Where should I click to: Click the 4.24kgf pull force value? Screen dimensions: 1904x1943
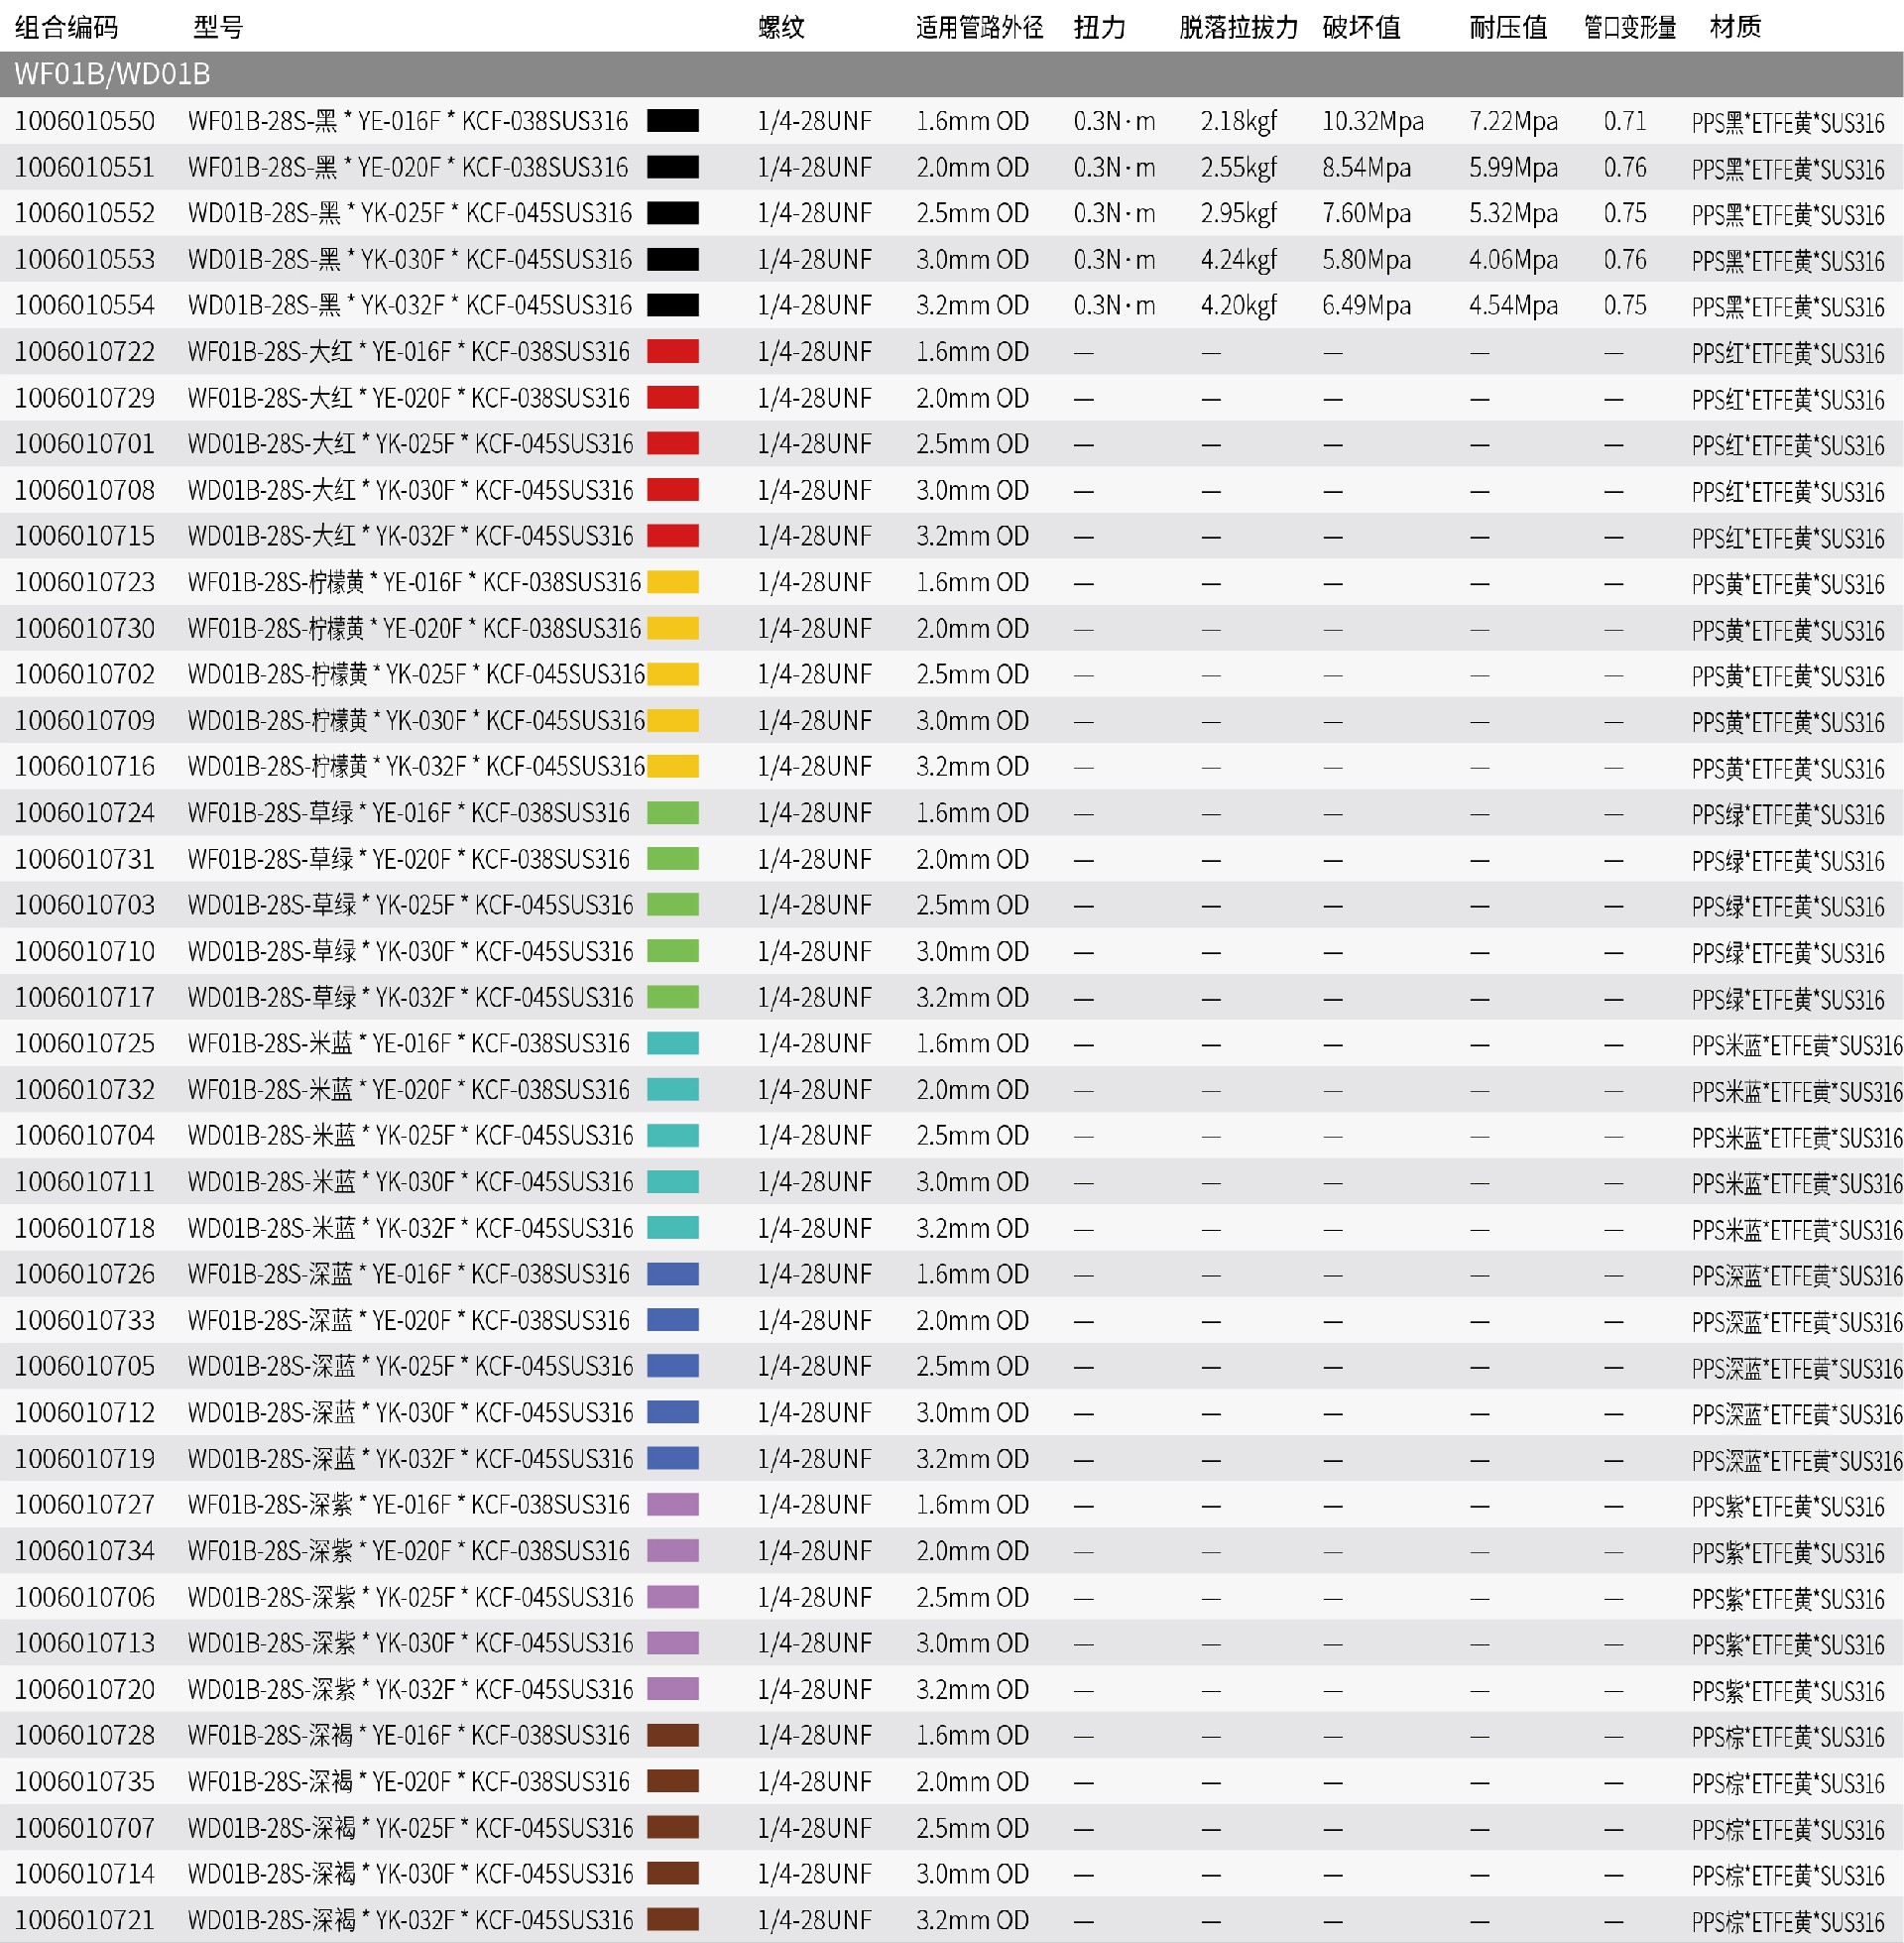coord(1238,259)
